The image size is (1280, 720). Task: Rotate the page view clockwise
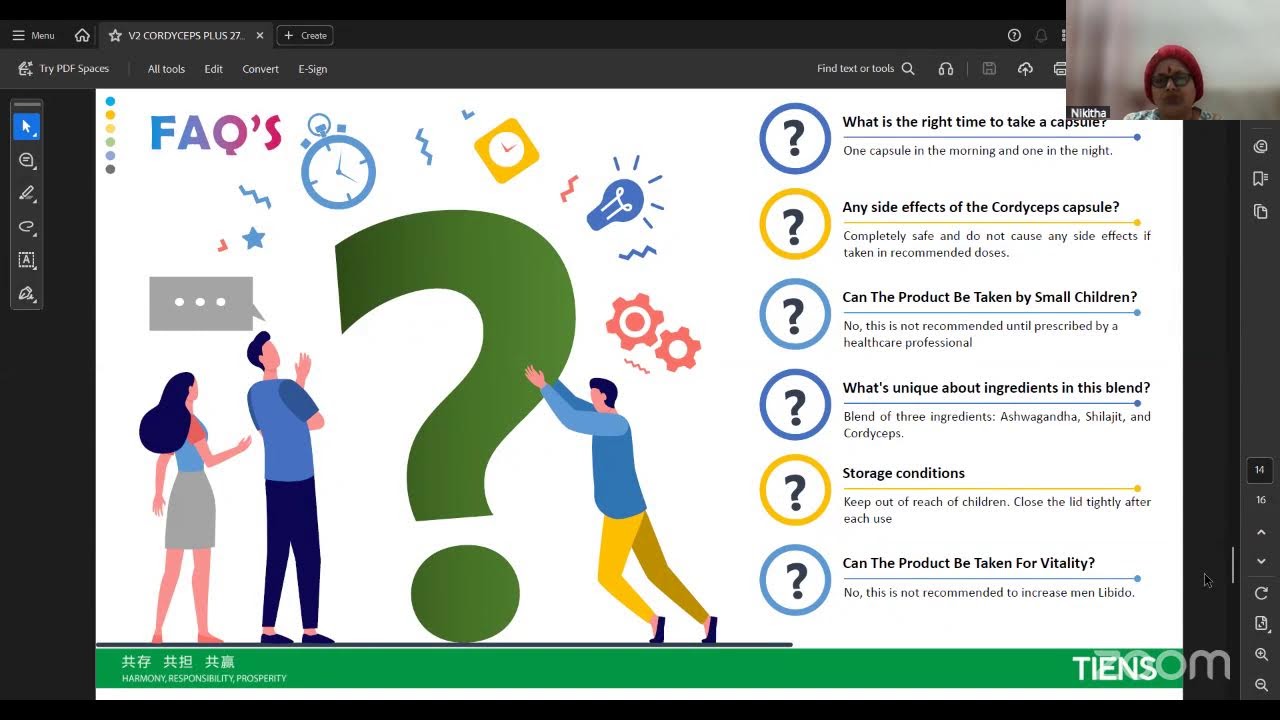point(1261,593)
